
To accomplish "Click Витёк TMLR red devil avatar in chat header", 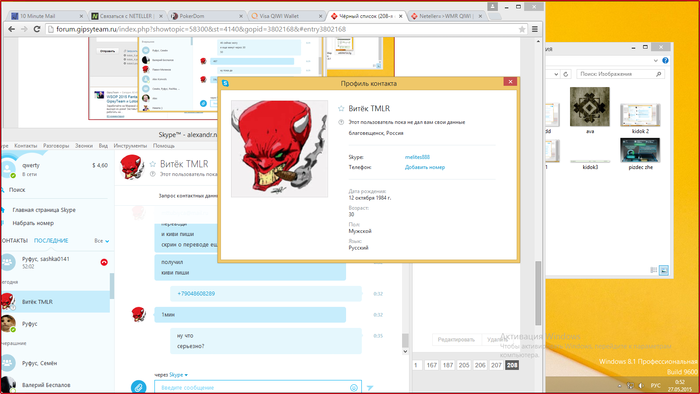I will 132,167.
